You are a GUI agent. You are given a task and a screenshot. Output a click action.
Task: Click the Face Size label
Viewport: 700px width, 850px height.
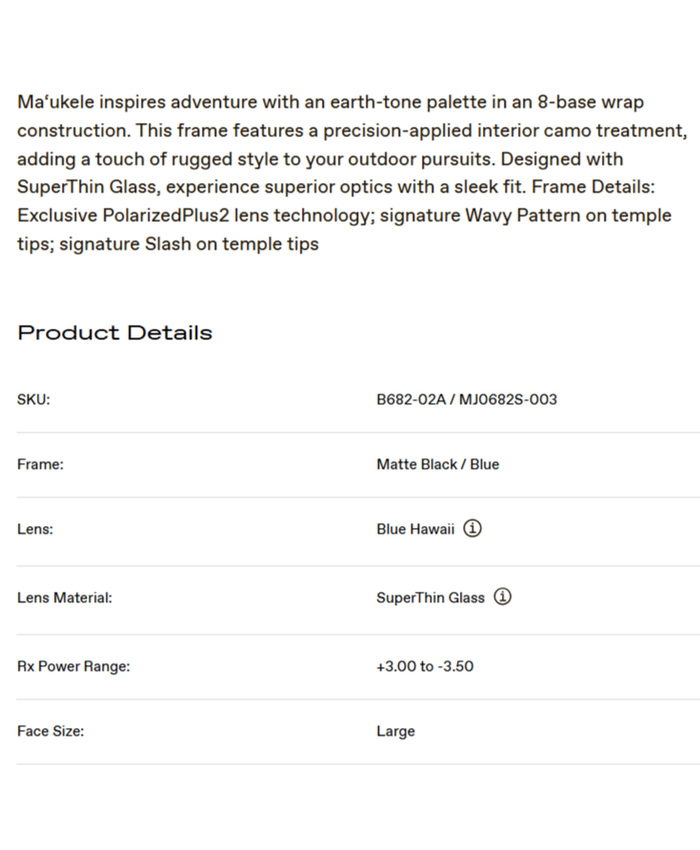(50, 731)
